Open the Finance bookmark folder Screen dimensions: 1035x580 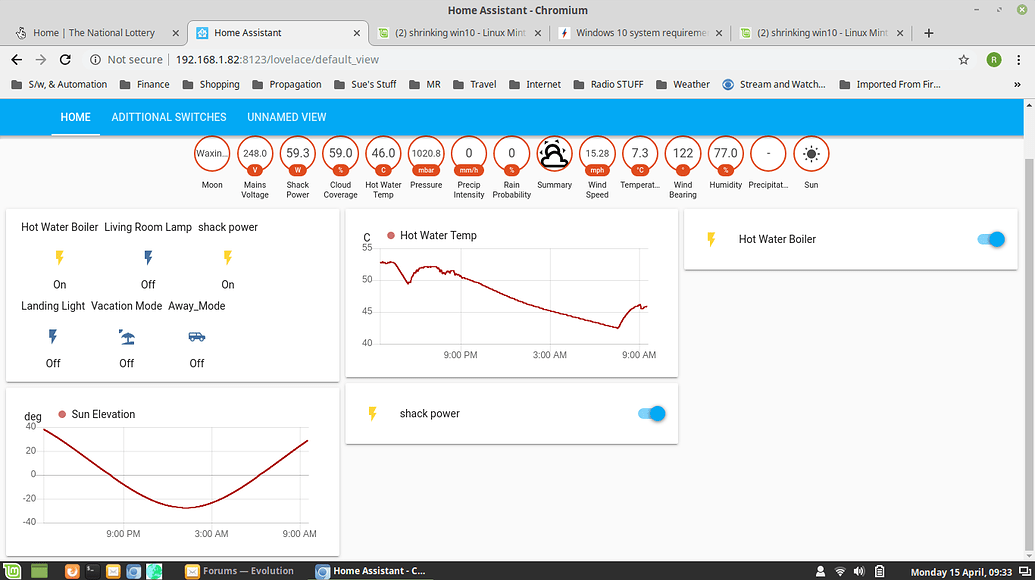click(145, 84)
